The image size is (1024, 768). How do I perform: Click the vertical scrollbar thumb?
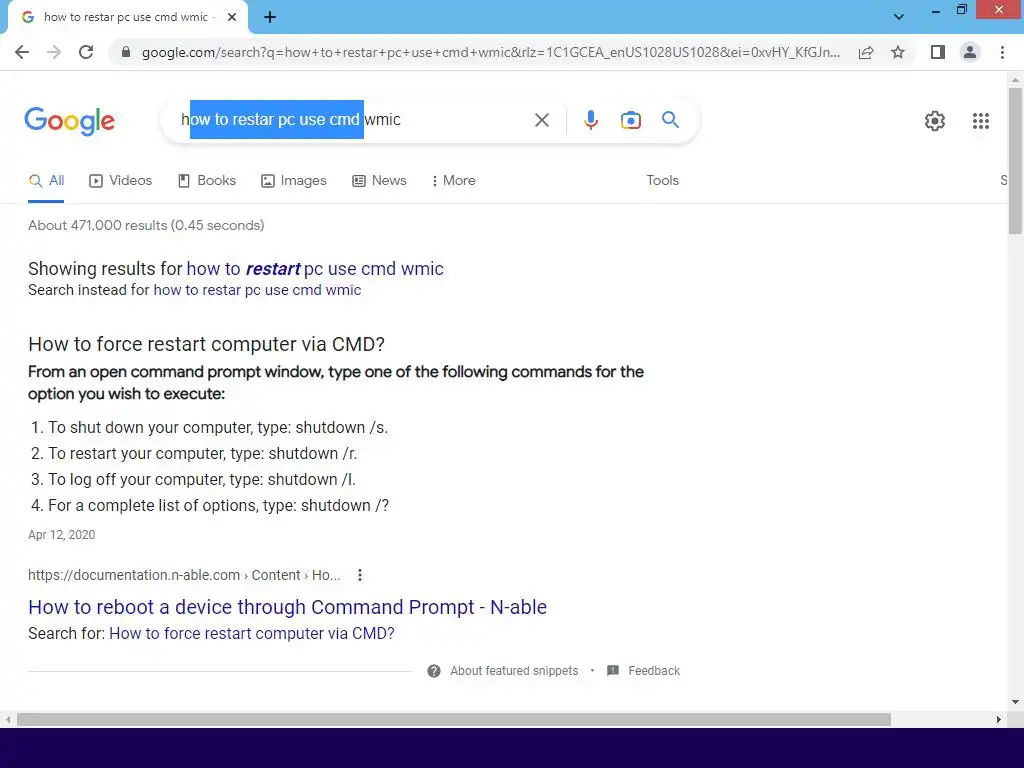[1015, 160]
